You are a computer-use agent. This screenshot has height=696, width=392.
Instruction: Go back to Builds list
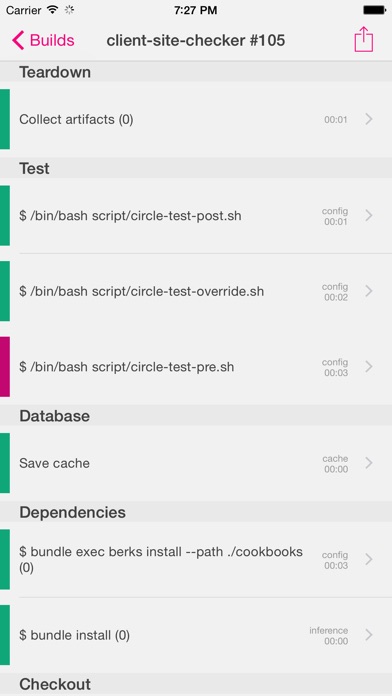43,40
